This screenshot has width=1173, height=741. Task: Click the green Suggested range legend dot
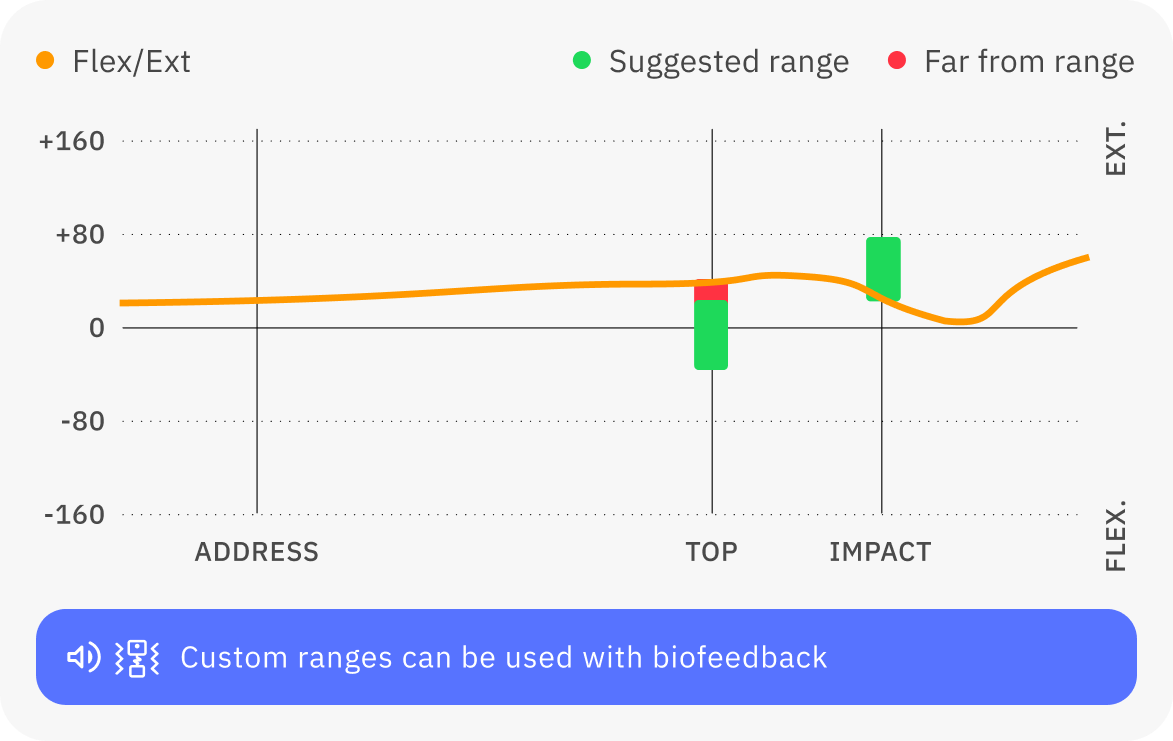[582, 61]
